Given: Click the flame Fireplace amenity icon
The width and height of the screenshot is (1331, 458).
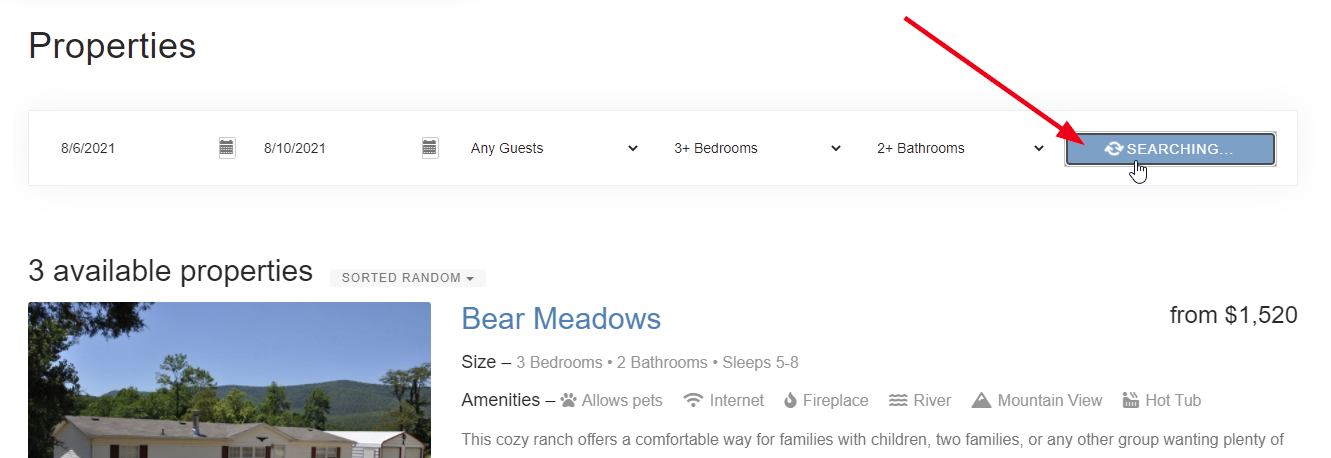Looking at the screenshot, I should point(790,401).
